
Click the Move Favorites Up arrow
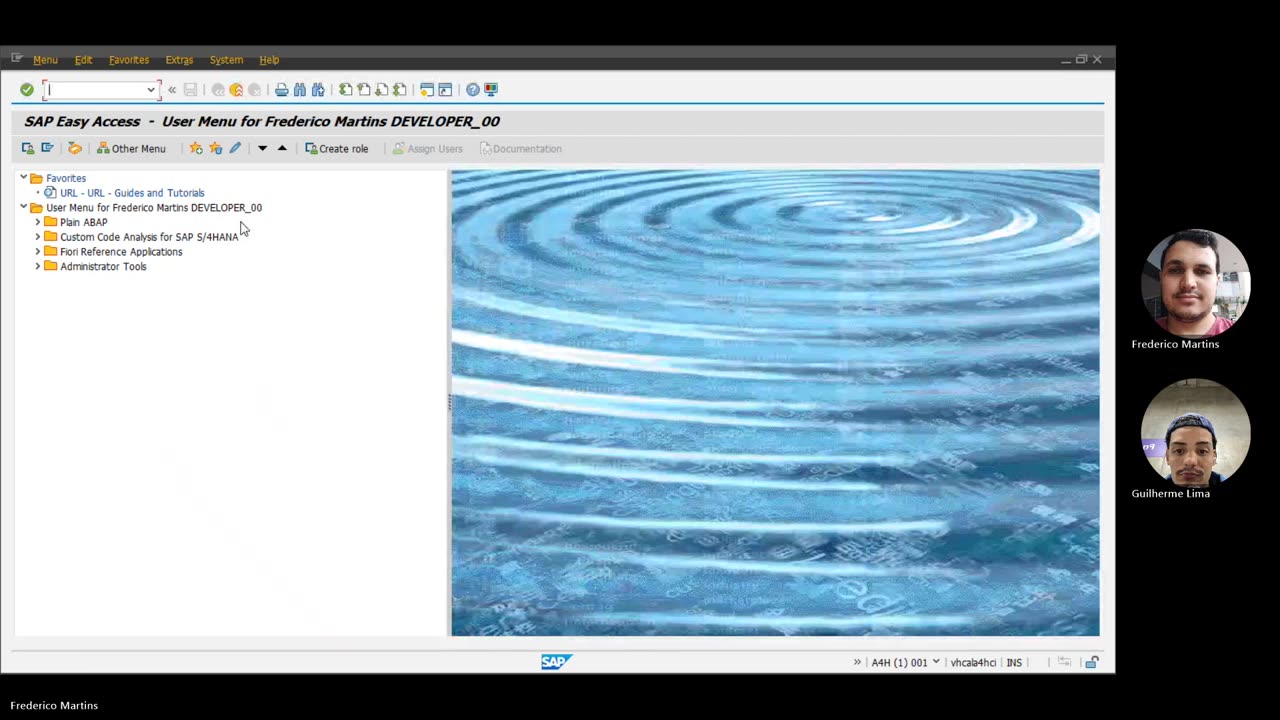[x=282, y=148]
